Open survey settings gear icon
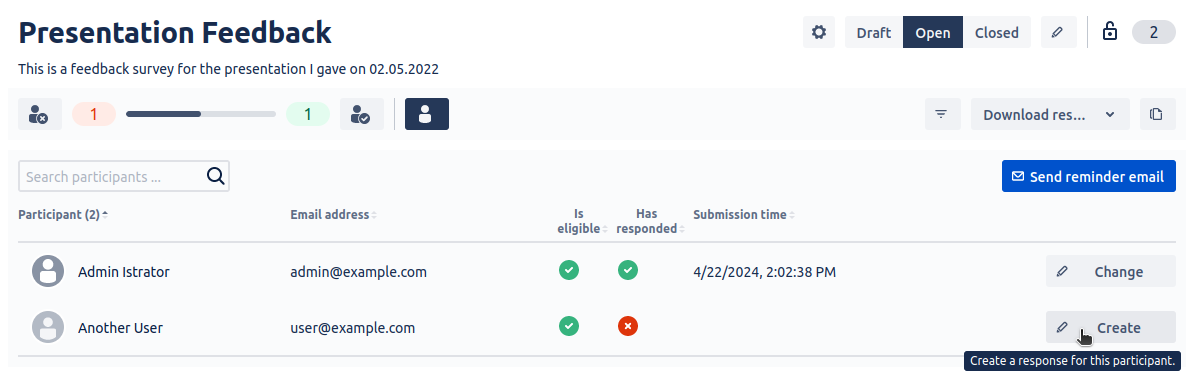1198x372 pixels. click(819, 32)
